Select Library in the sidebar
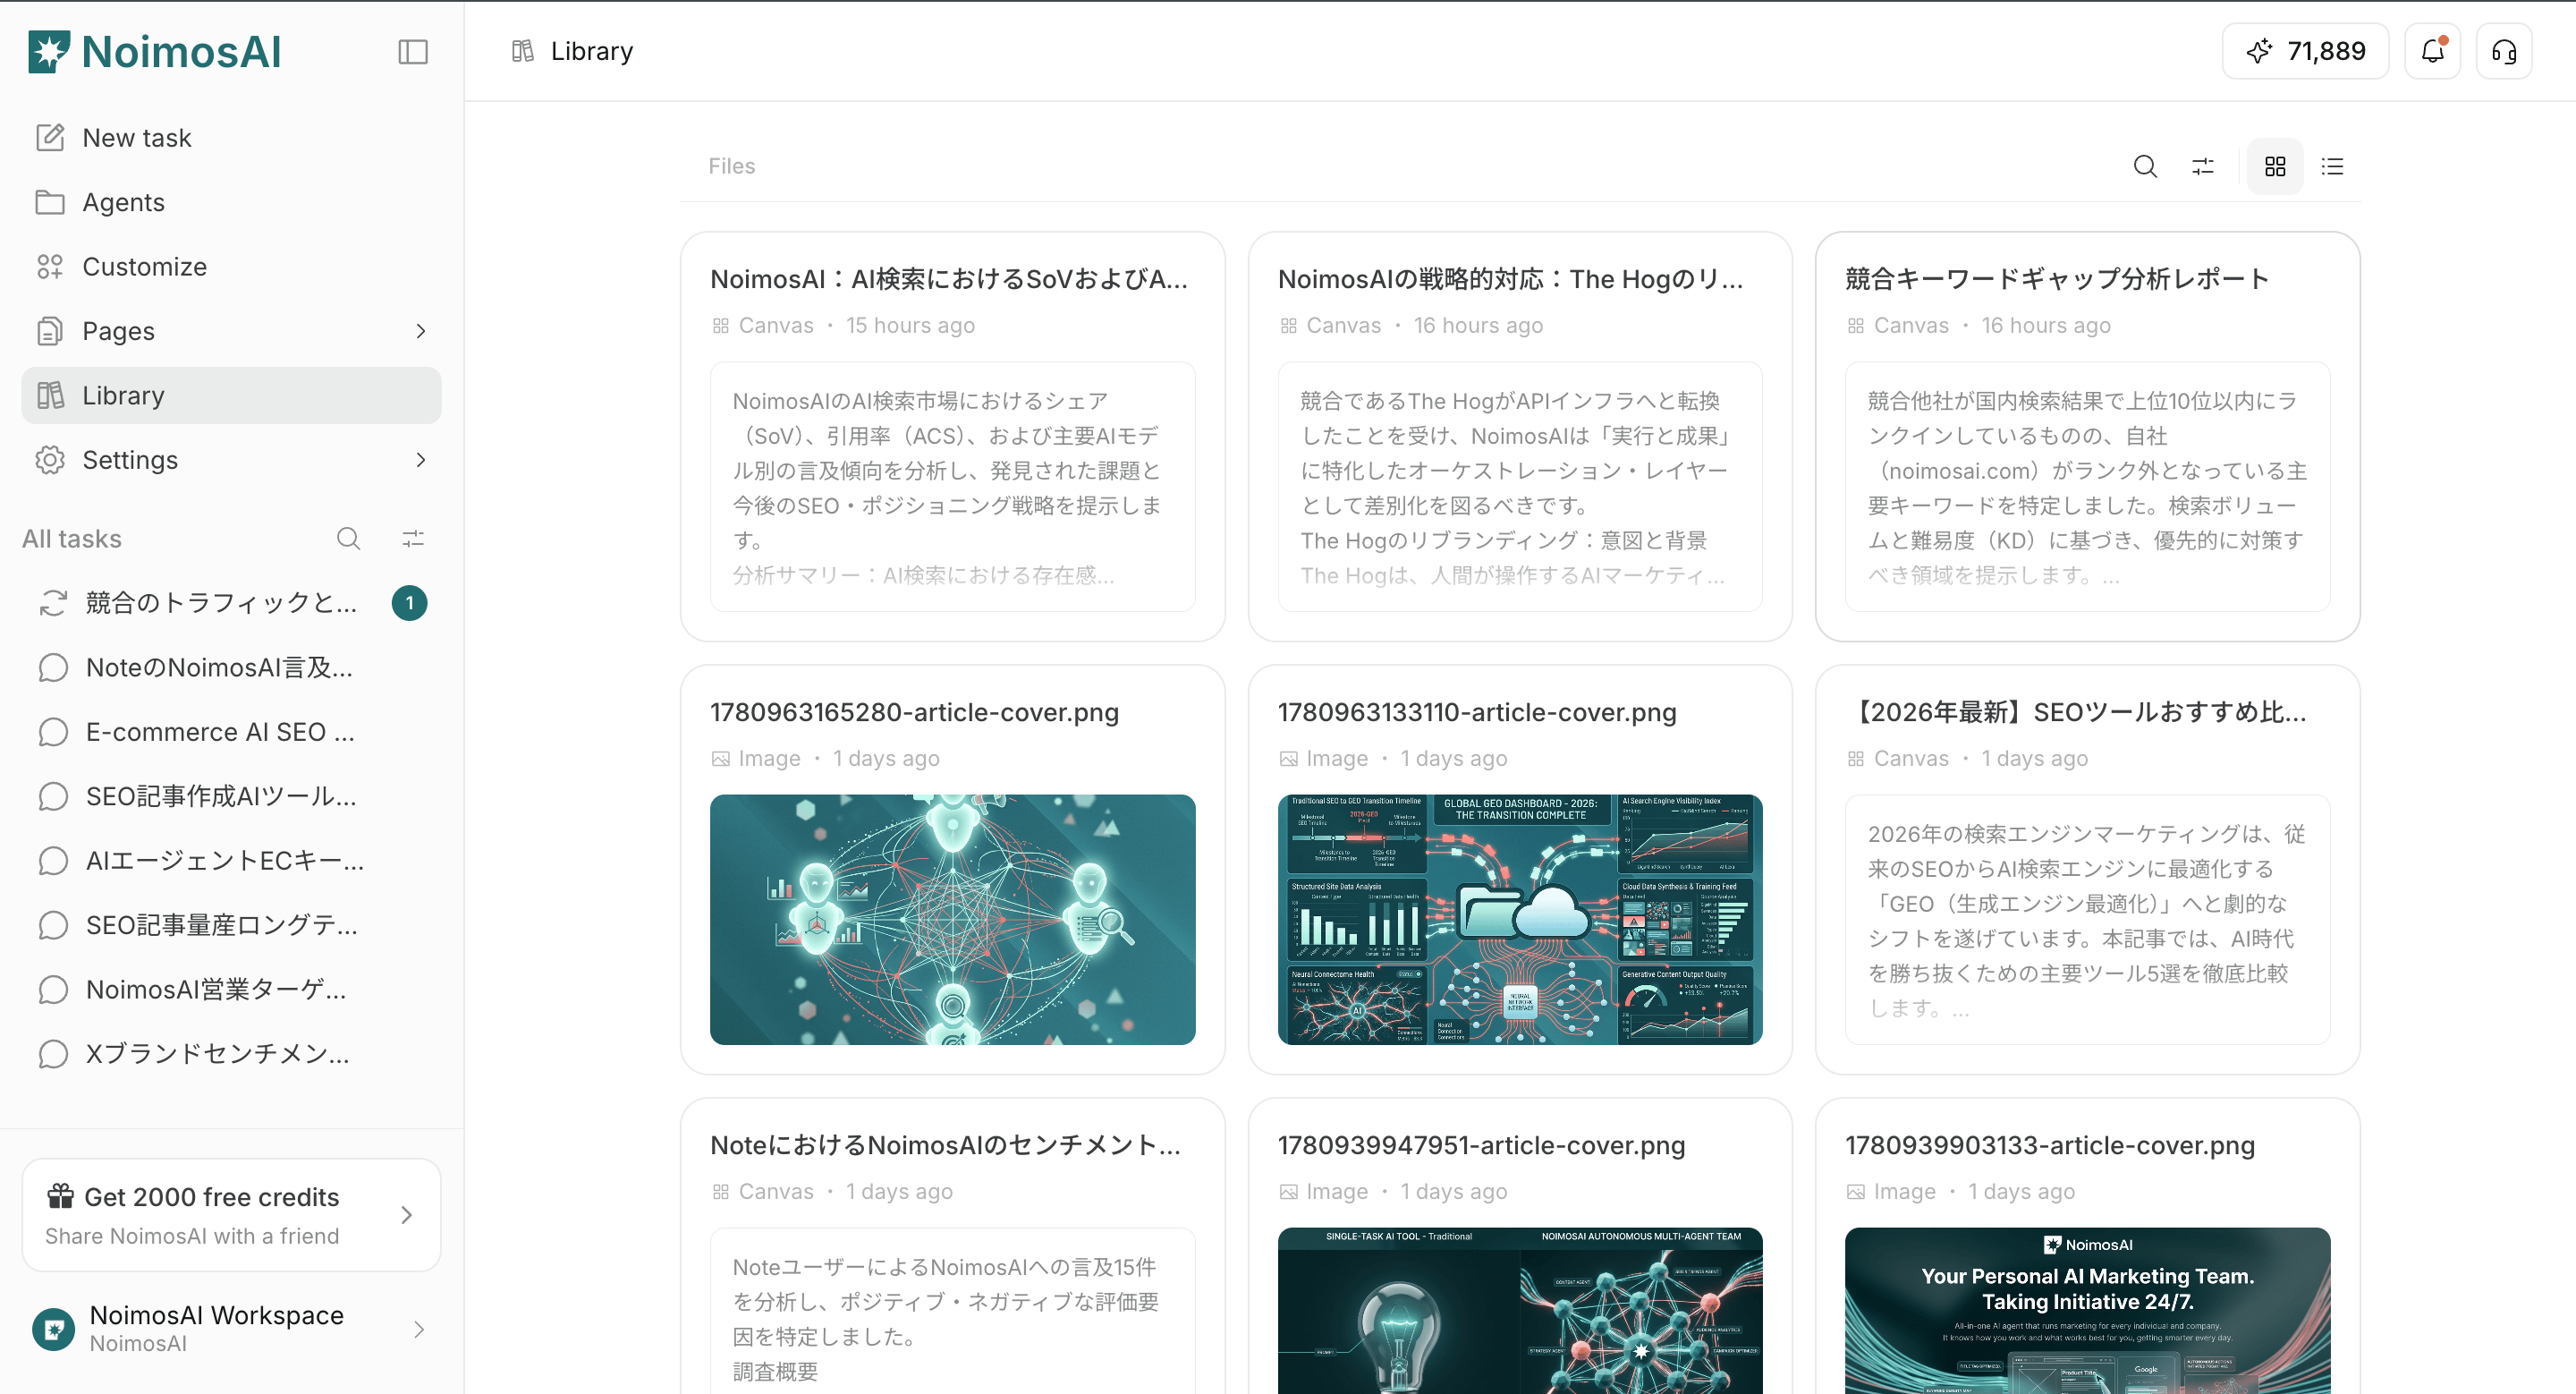Screen dimensions: 2576x1394 231,395
